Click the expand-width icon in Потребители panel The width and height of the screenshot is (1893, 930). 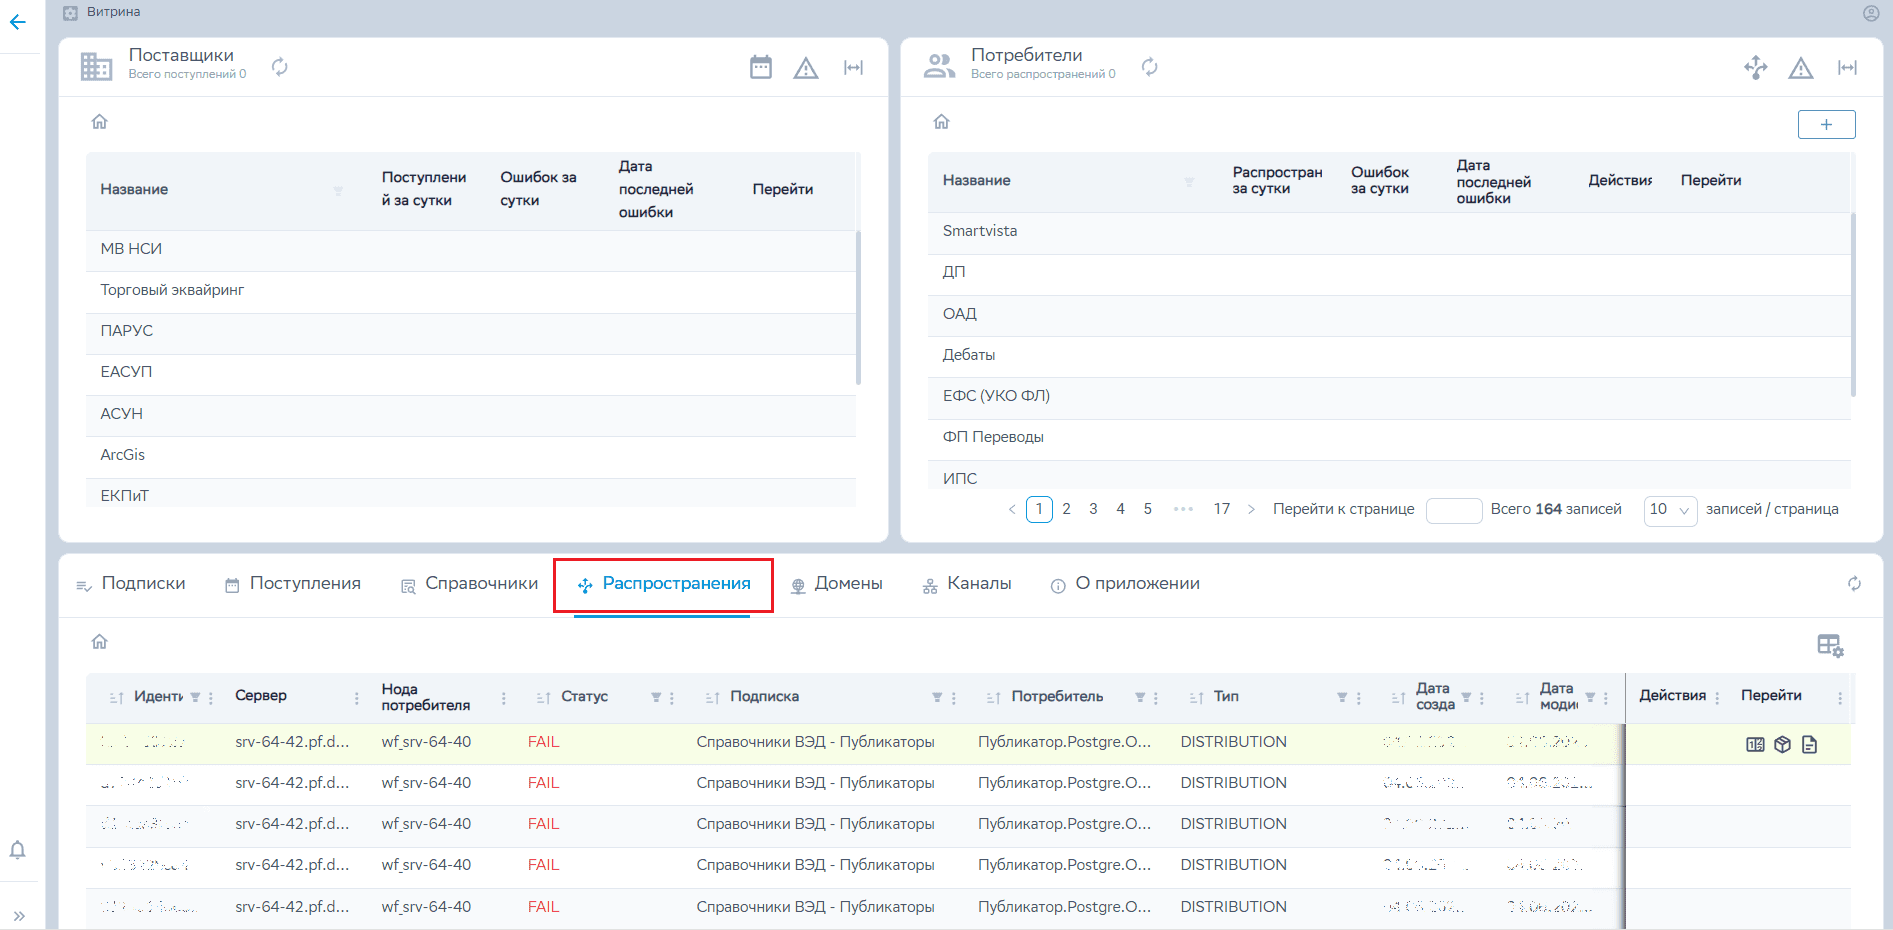[1847, 67]
